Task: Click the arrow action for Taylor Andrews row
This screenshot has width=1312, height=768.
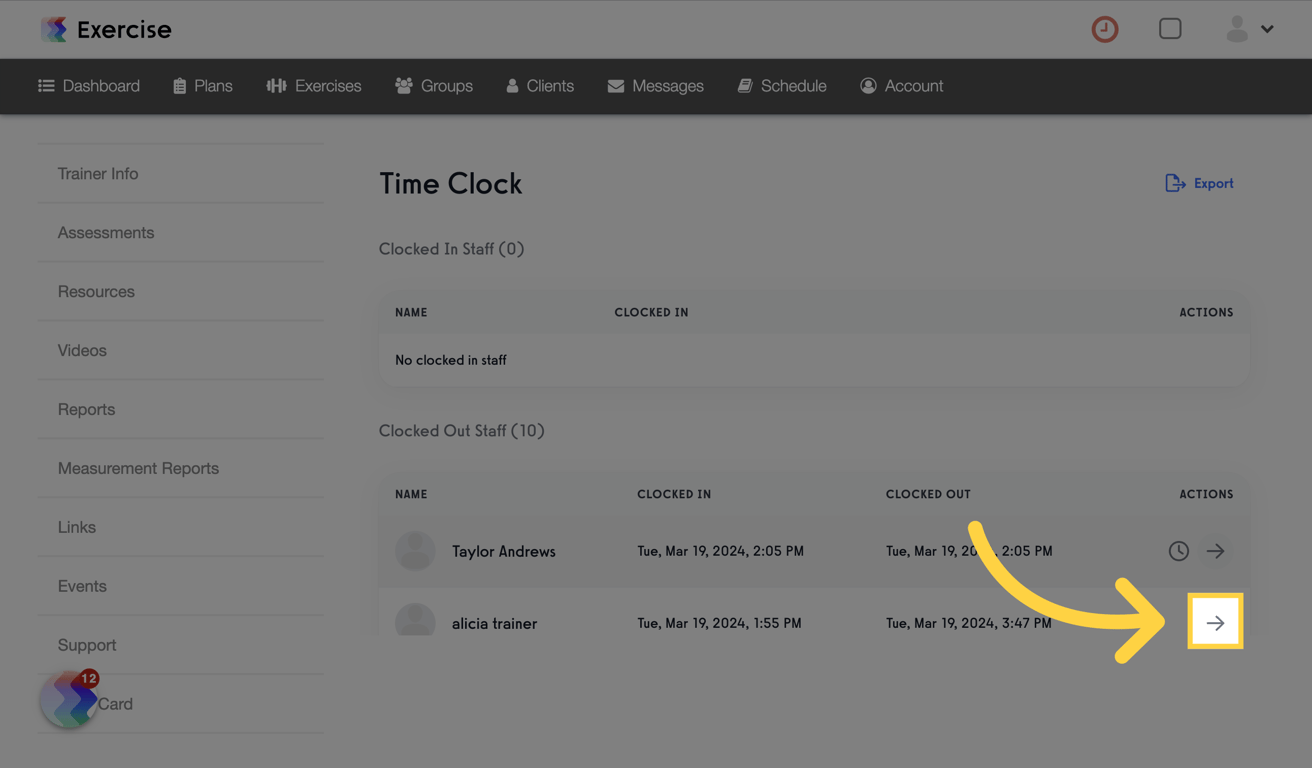Action: click(1215, 550)
